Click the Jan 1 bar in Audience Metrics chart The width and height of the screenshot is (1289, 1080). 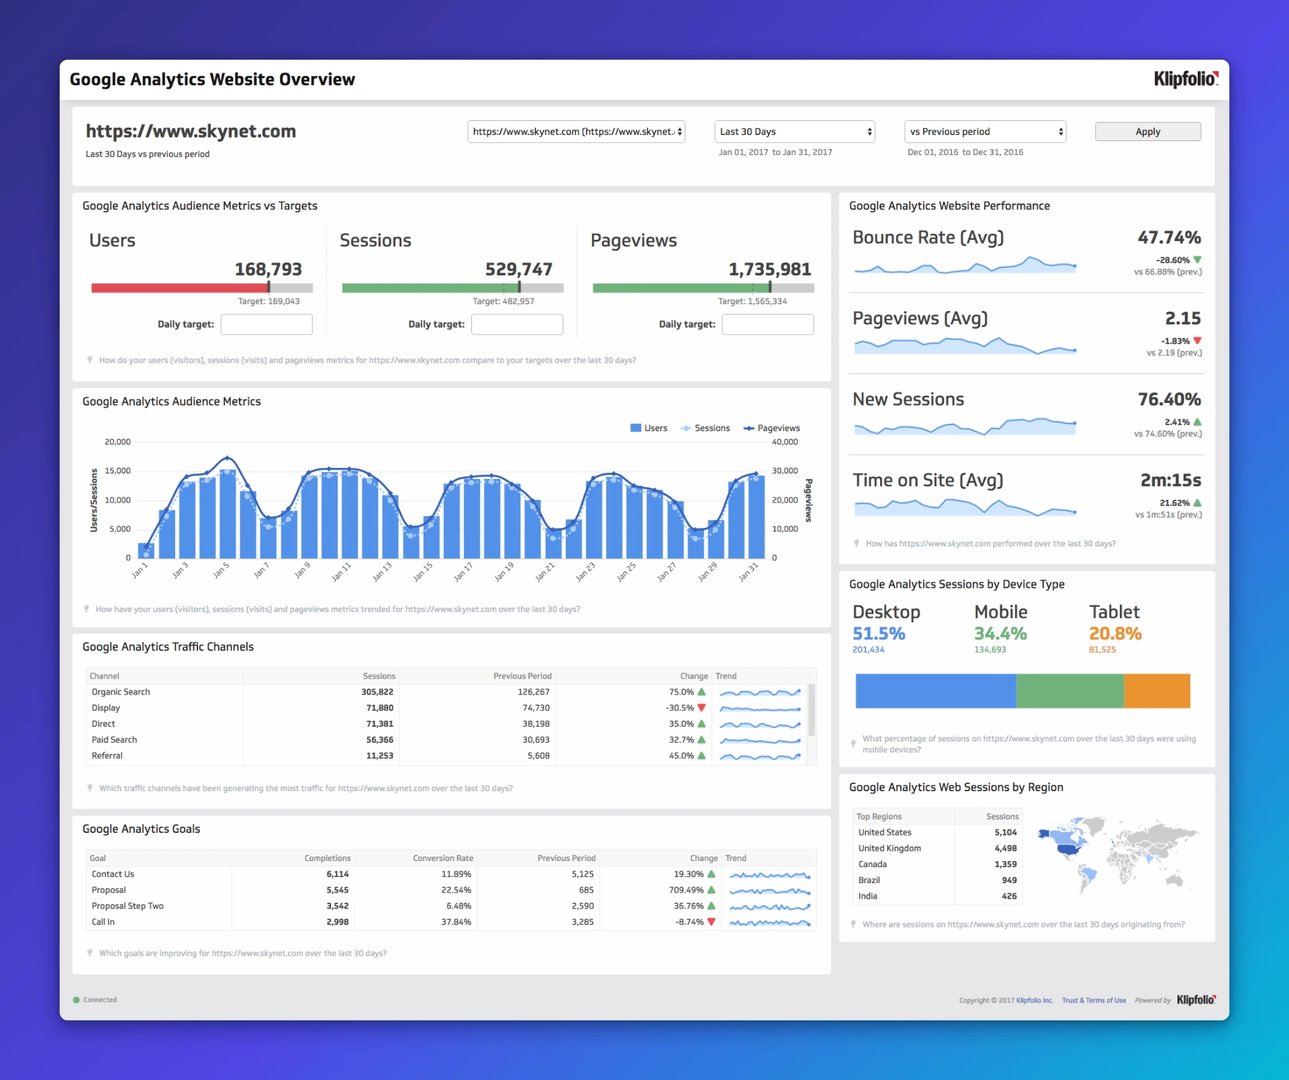[146, 550]
